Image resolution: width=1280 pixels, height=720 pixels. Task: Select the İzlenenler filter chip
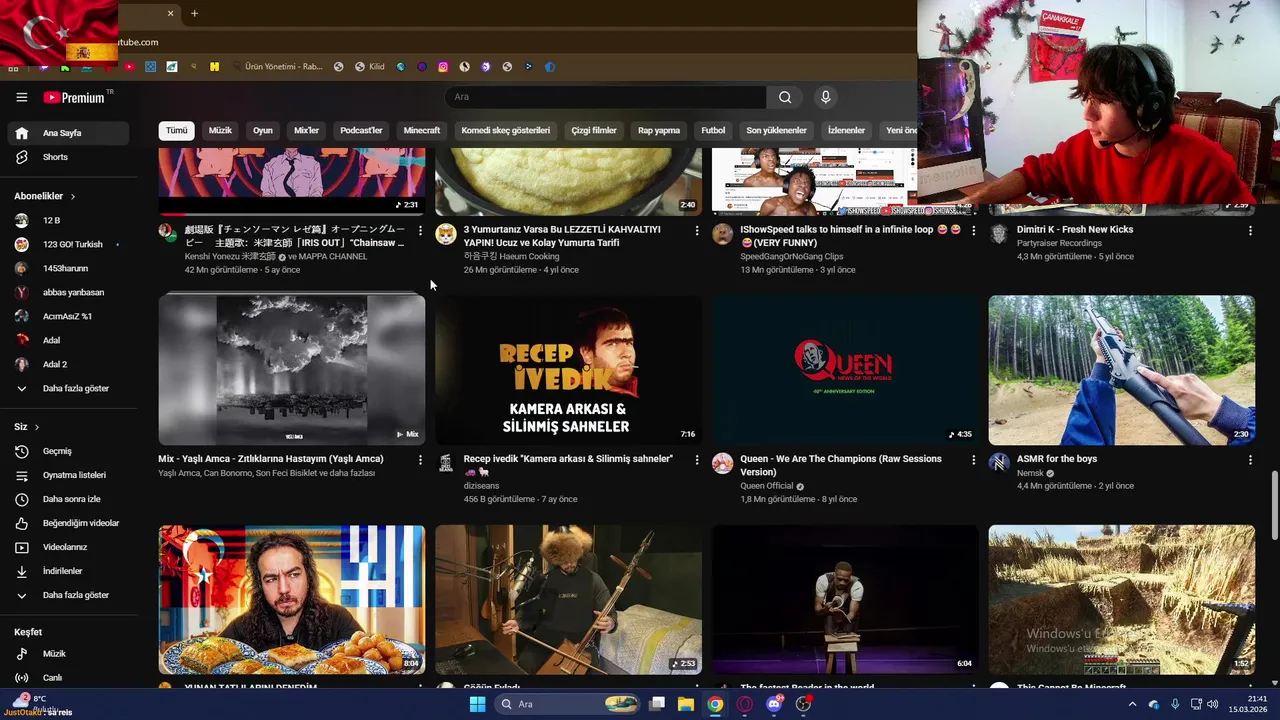coord(846,130)
